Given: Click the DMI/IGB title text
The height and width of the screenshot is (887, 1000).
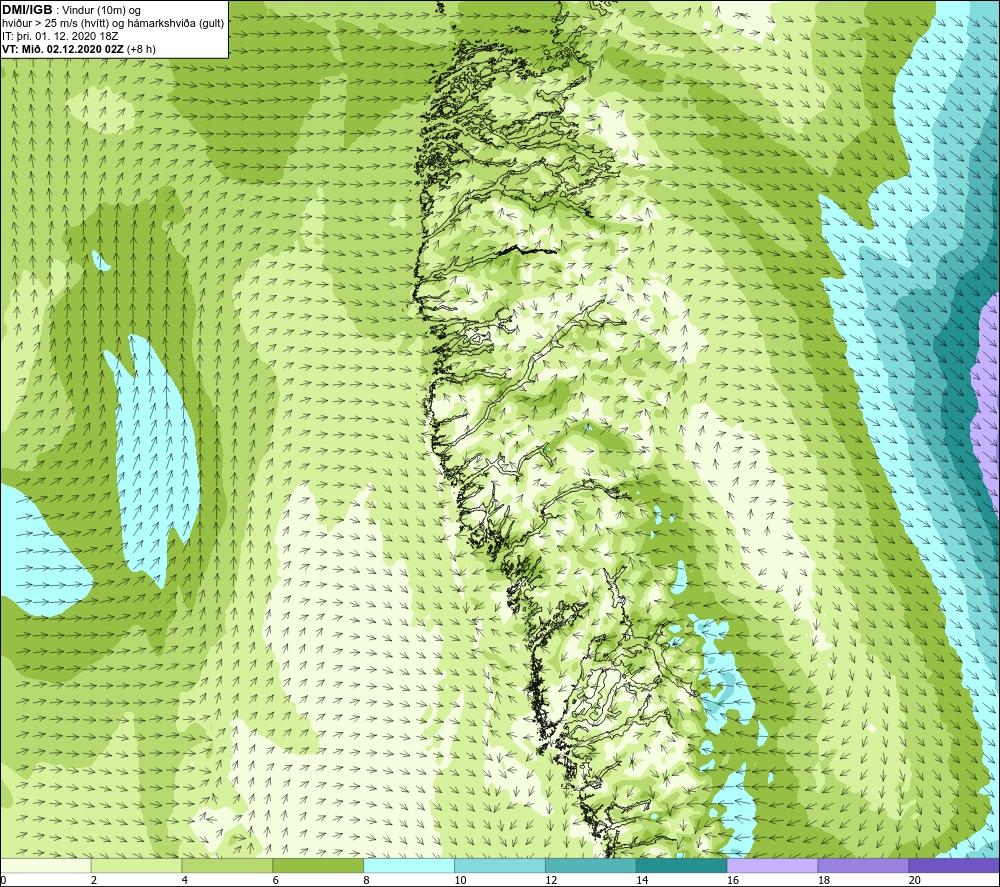Looking at the screenshot, I should [x=27, y=10].
